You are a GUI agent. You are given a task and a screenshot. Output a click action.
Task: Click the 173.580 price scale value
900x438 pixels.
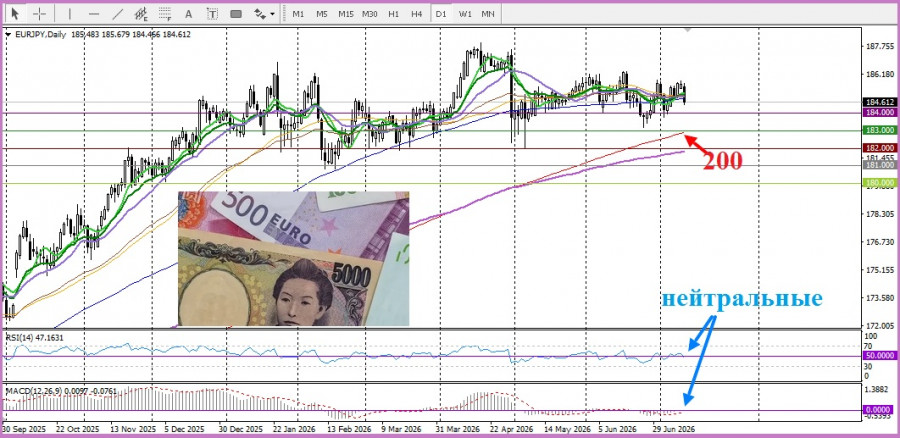tap(879, 297)
